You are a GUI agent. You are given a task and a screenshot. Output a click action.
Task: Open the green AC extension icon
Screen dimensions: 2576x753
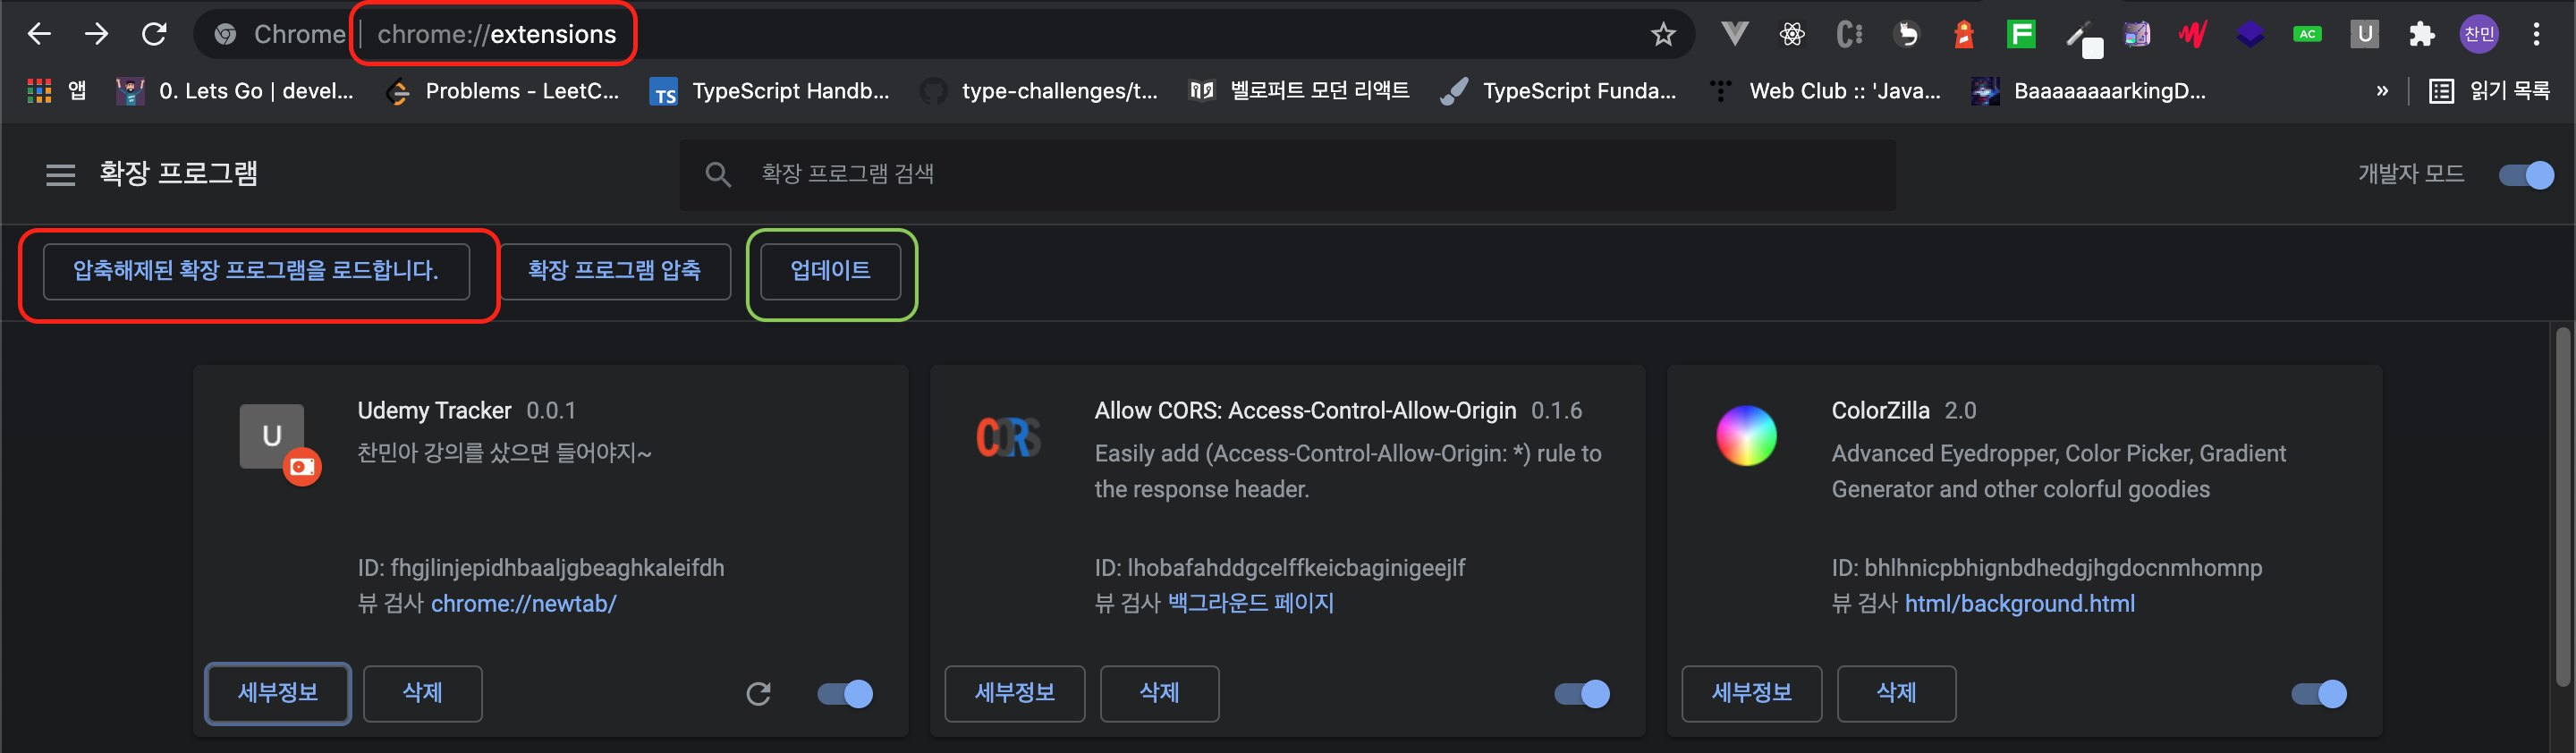pos(2307,34)
